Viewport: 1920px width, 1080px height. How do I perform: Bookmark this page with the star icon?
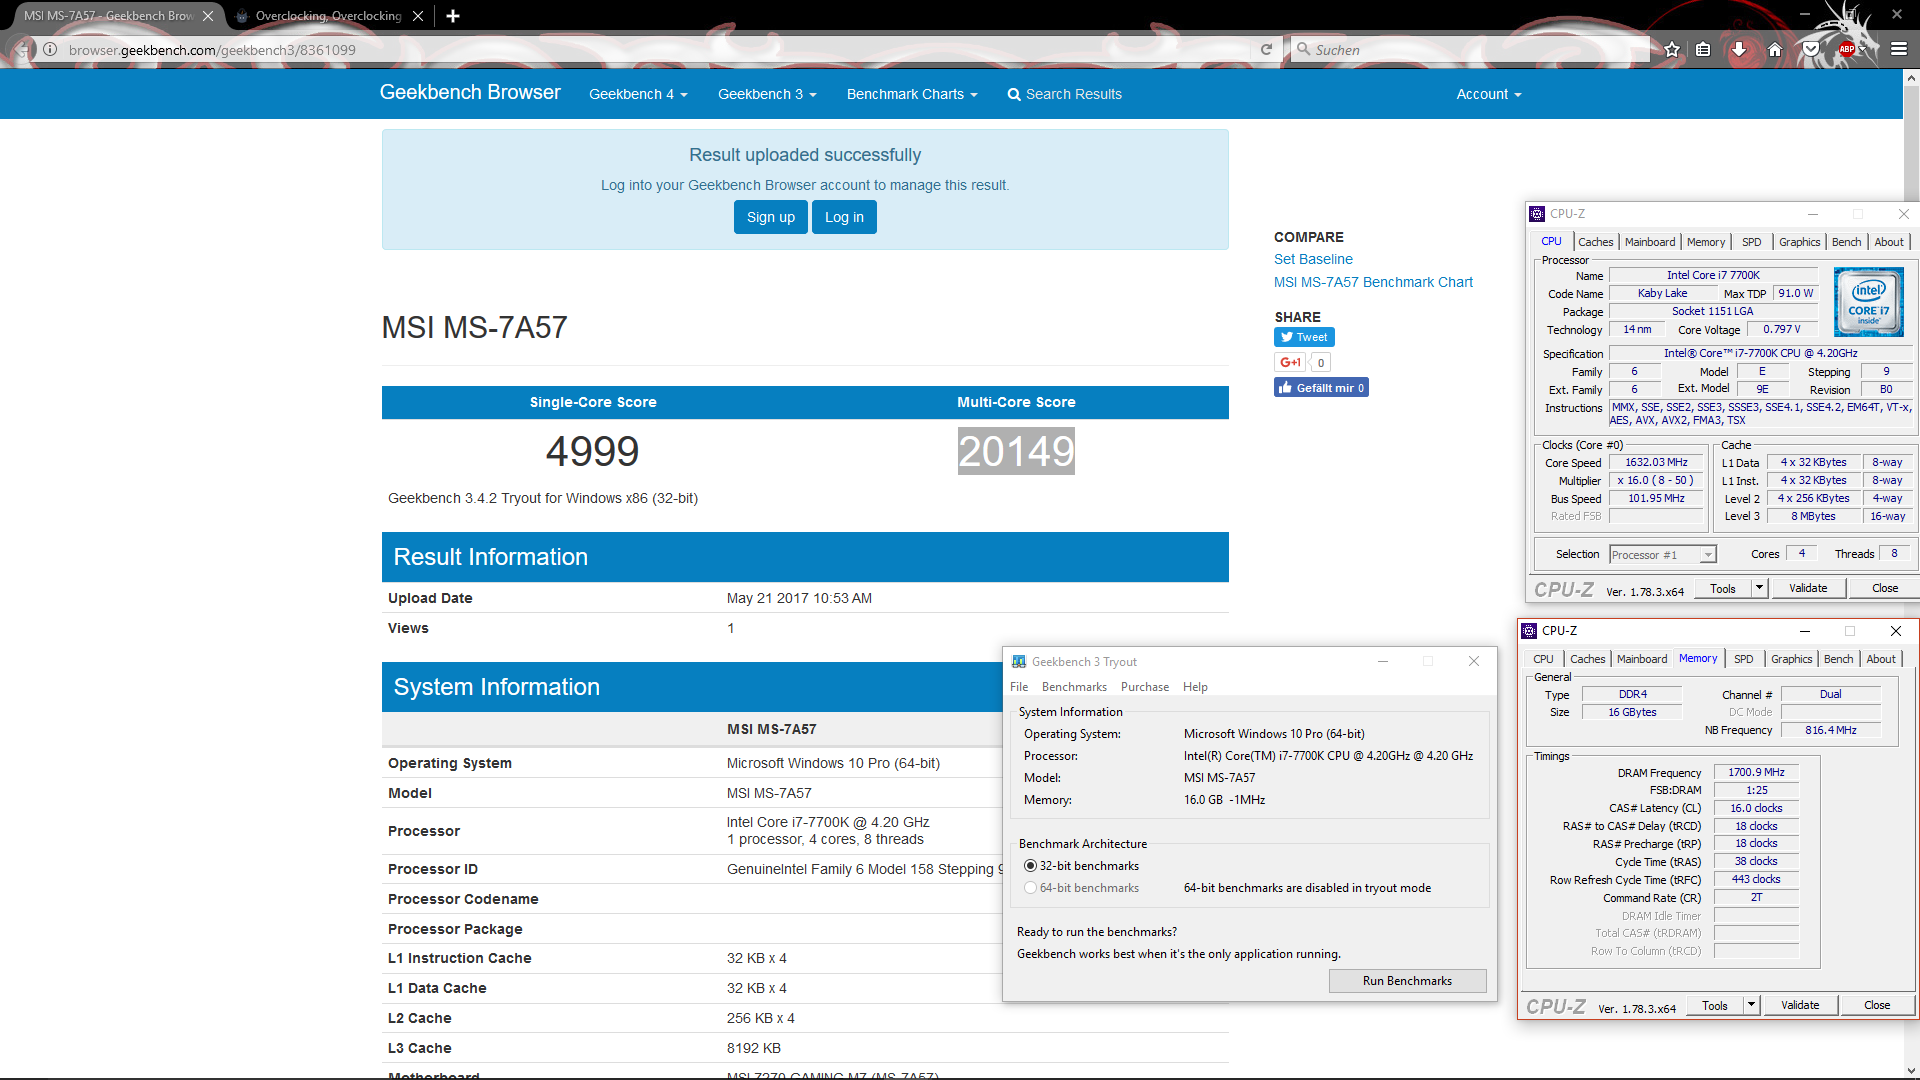tap(1672, 49)
